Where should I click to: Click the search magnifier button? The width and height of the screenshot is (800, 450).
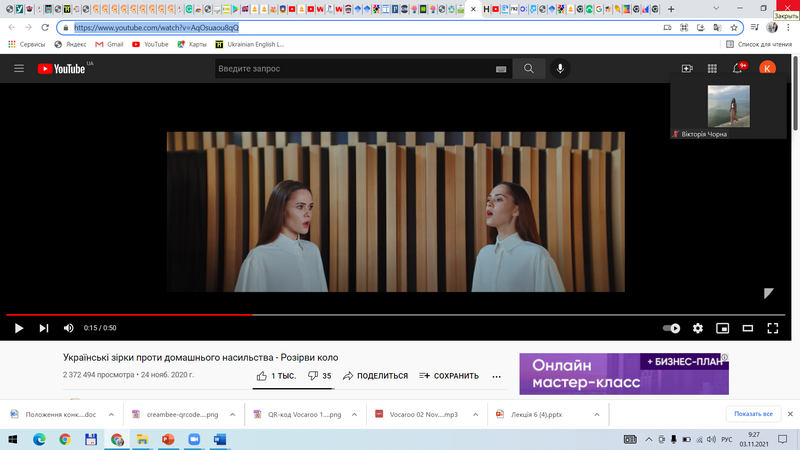click(x=529, y=68)
